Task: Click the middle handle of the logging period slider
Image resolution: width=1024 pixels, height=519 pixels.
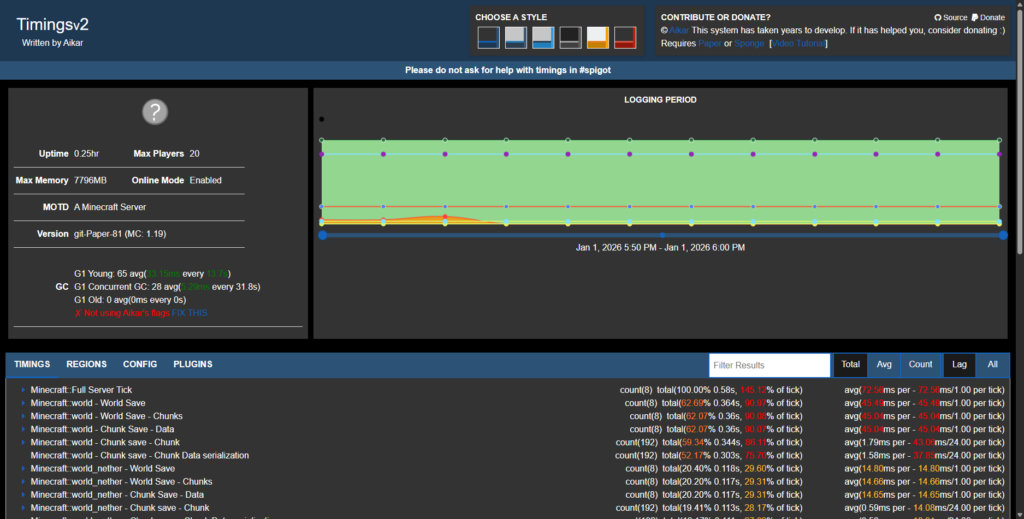Action: (x=662, y=235)
